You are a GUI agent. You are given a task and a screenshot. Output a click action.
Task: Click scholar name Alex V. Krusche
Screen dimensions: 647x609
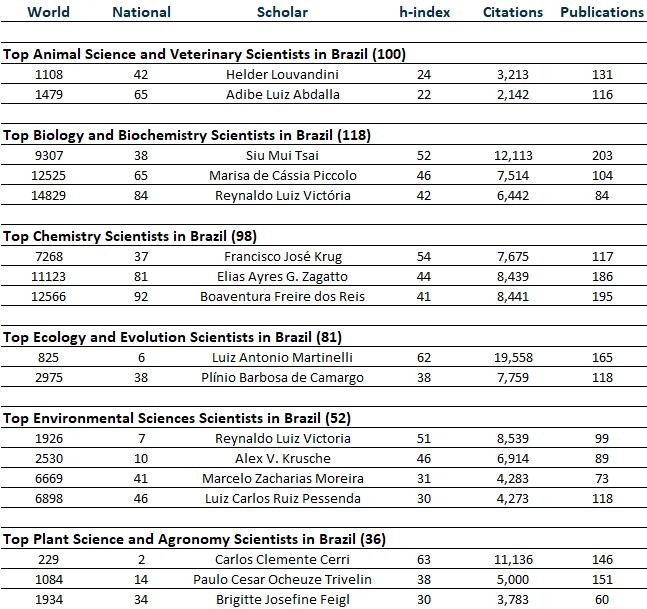tap(283, 458)
